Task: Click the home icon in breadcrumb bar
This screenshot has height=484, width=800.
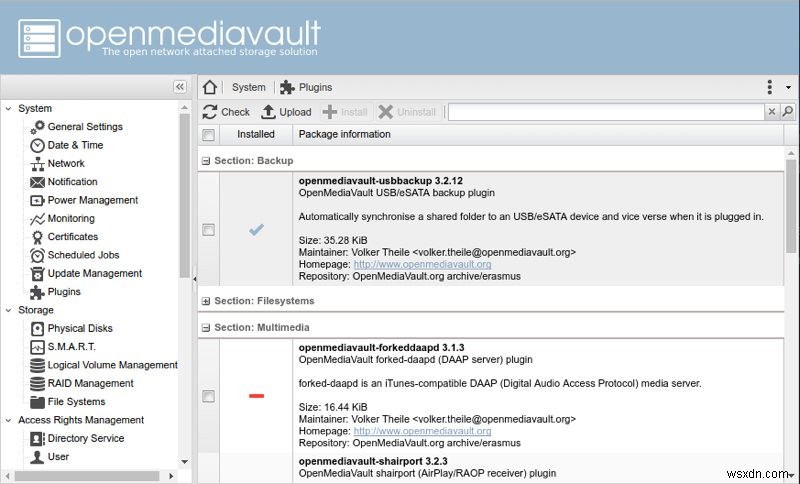Action: coord(210,87)
